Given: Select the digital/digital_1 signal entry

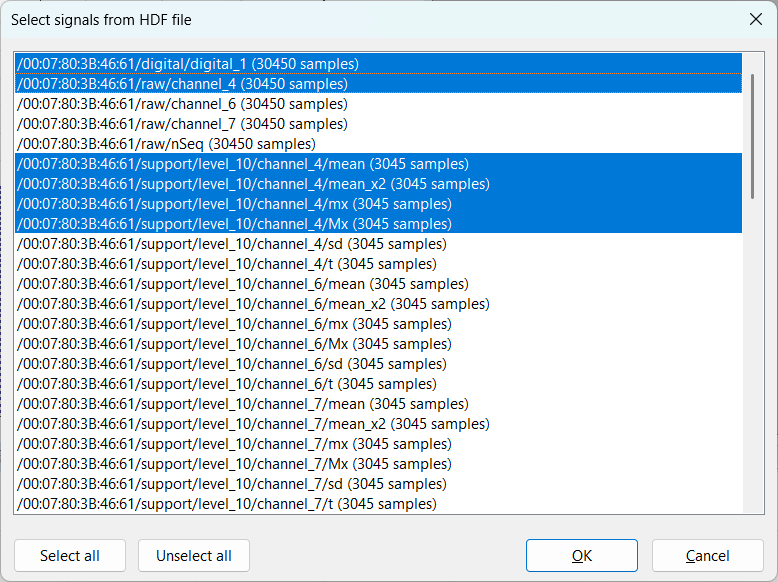Looking at the screenshot, I should pos(187,64).
